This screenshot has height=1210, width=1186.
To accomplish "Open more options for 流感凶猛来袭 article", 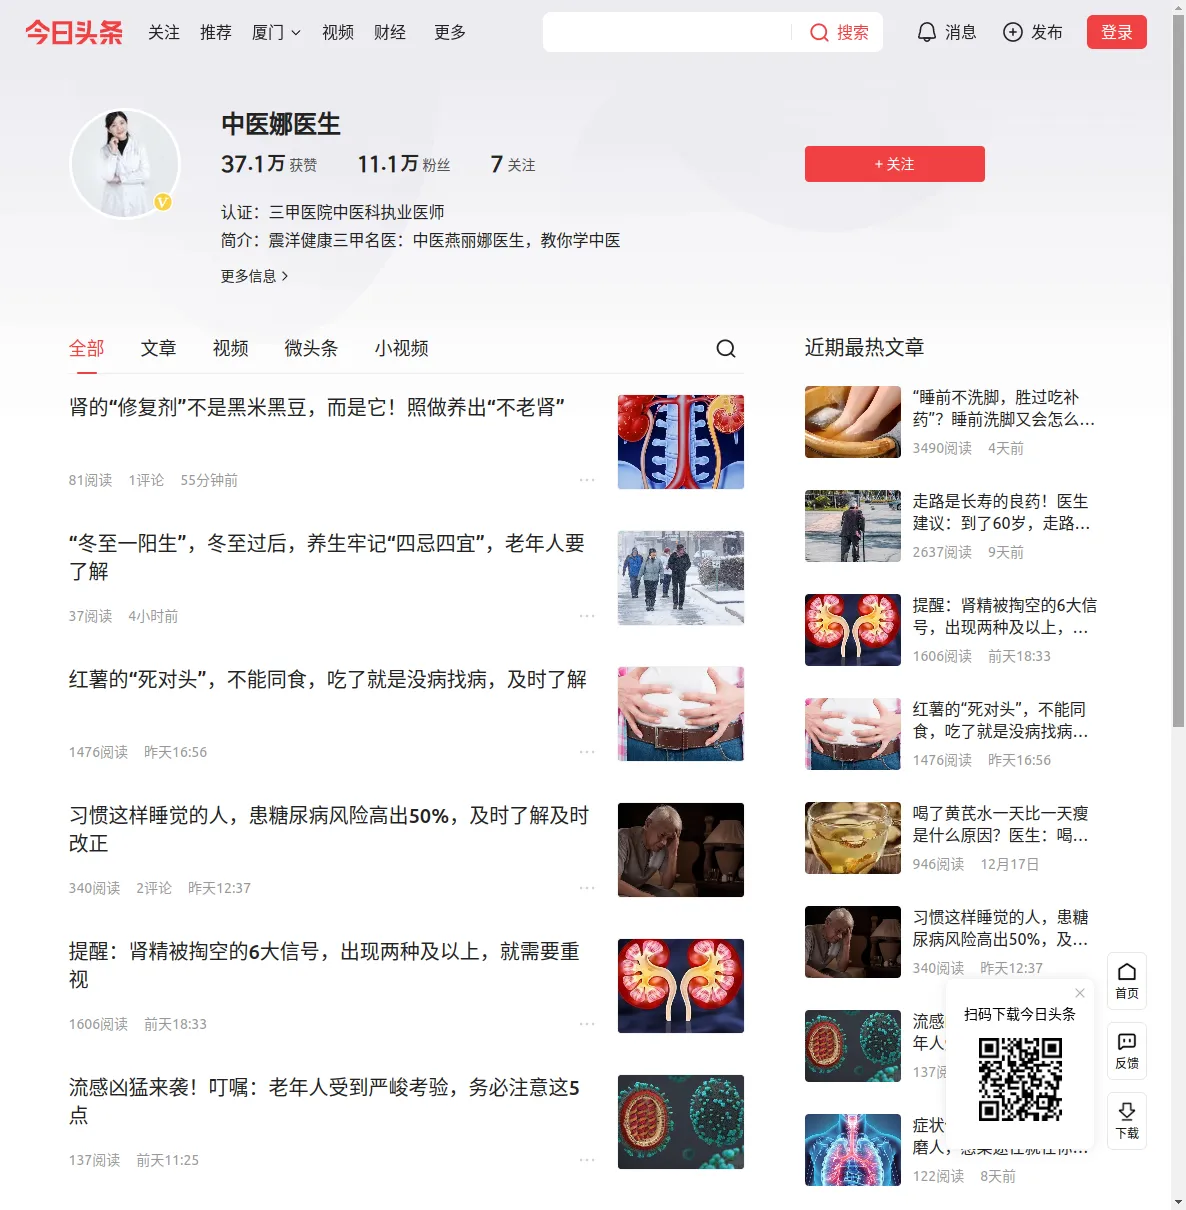I will tap(587, 1160).
